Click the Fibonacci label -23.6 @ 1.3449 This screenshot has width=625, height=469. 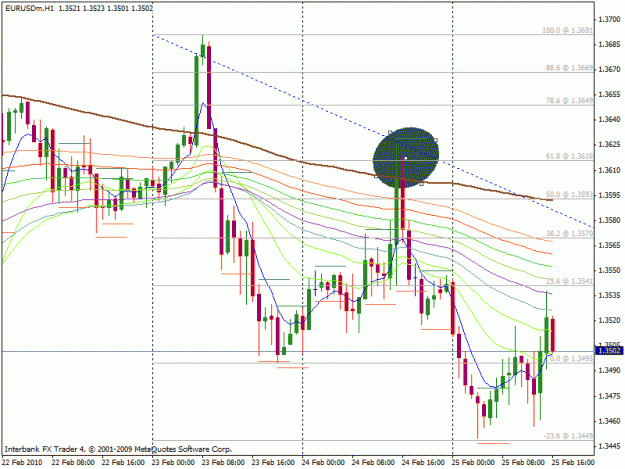(x=568, y=436)
